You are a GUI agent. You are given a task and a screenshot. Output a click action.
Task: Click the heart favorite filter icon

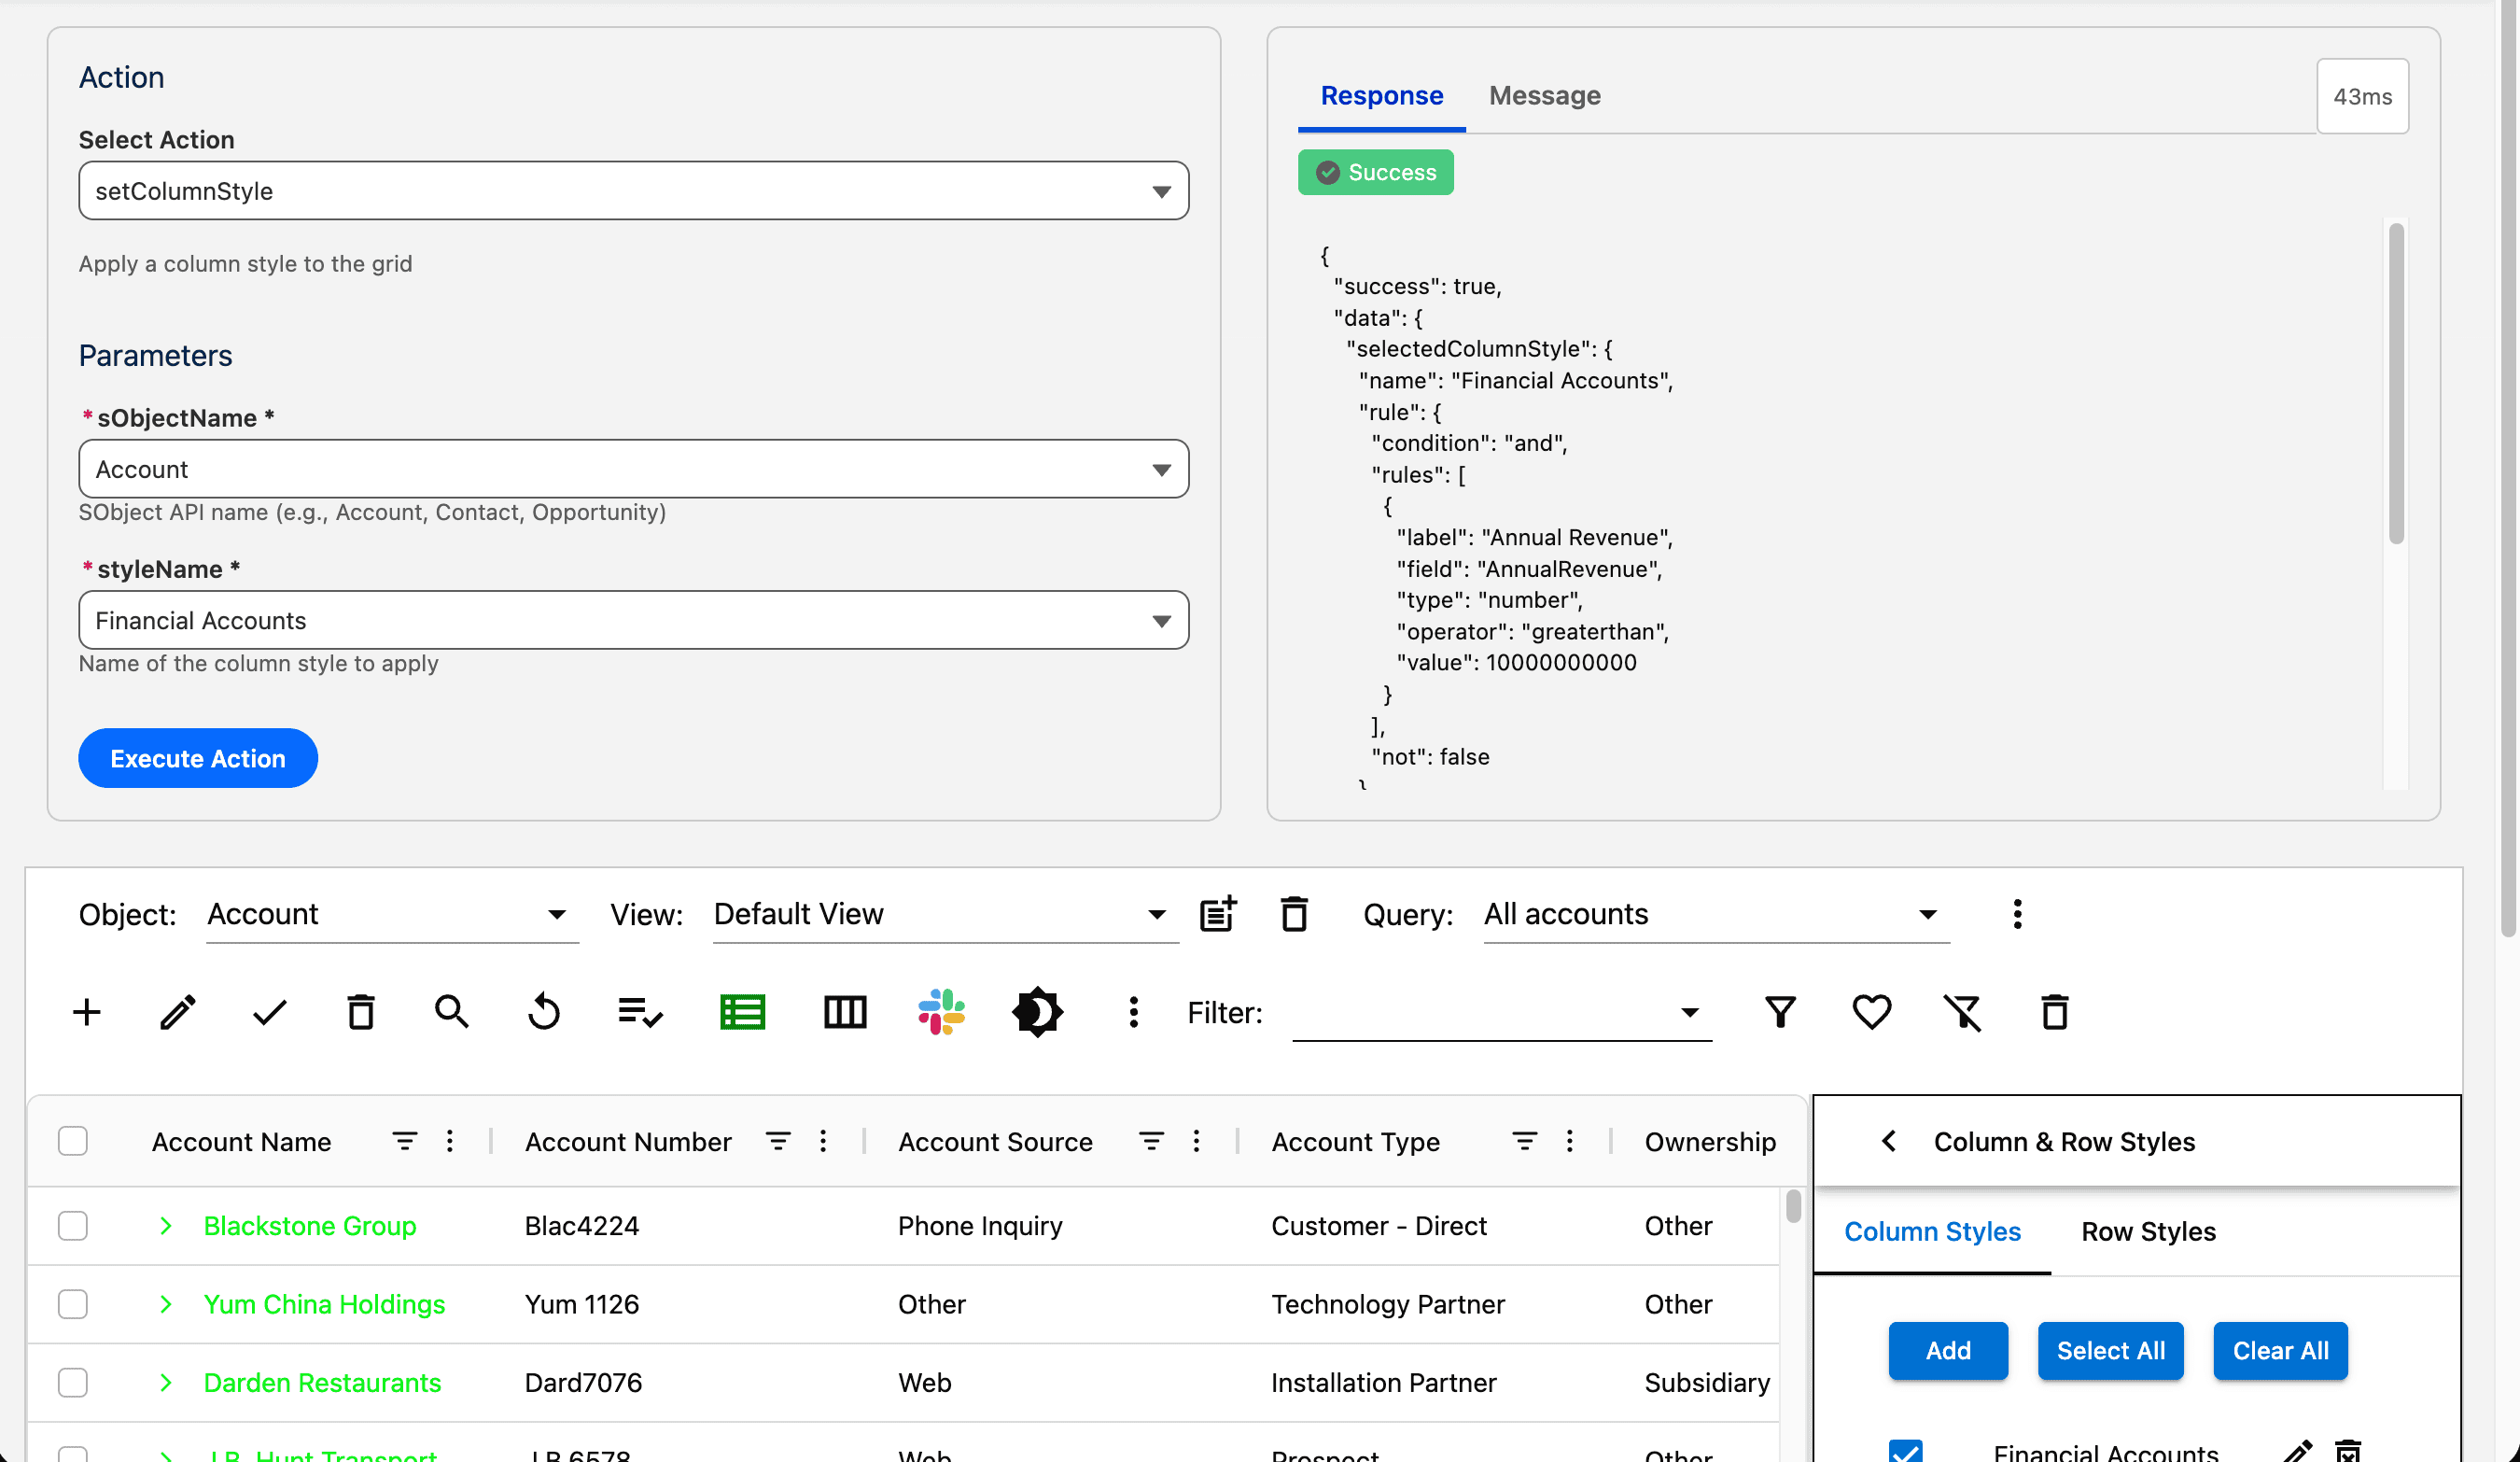[1871, 1012]
